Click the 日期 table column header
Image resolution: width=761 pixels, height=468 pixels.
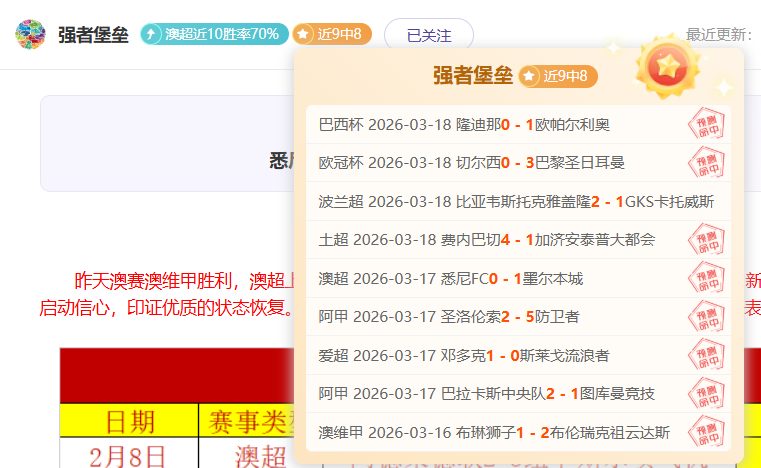[x=130, y=421]
